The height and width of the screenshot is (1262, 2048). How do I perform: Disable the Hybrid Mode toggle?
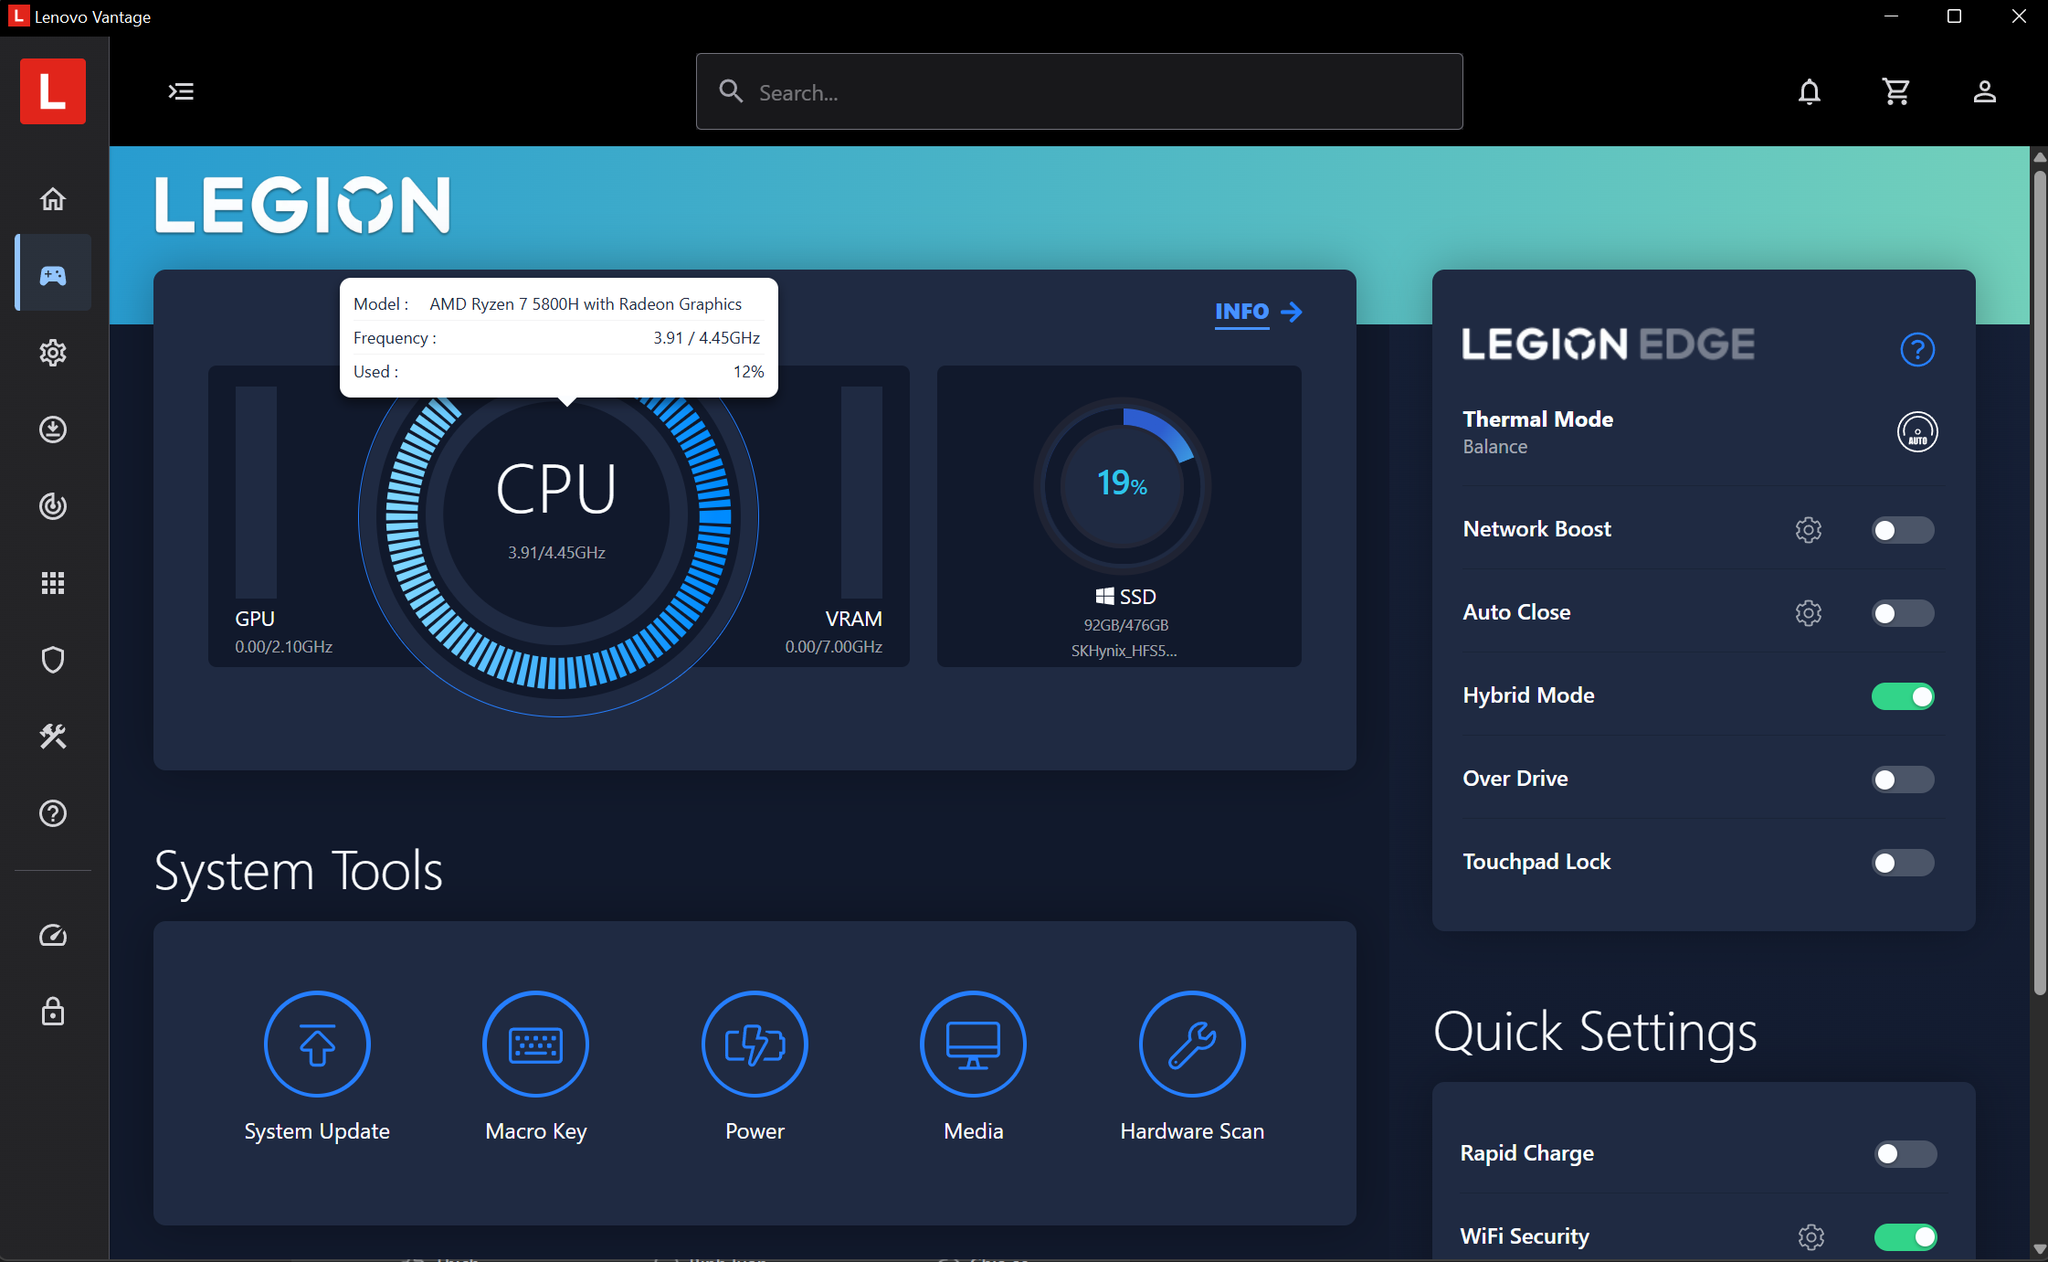pos(1903,696)
